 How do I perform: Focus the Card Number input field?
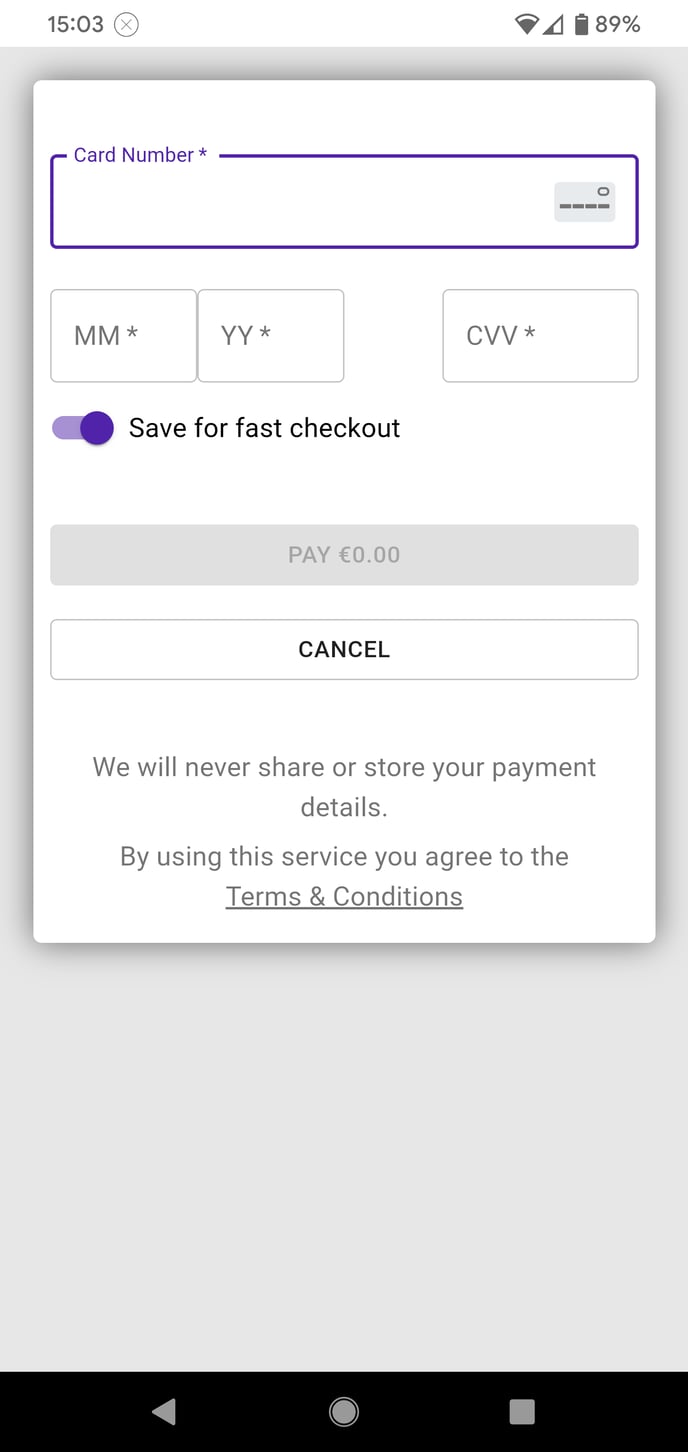pos(300,203)
